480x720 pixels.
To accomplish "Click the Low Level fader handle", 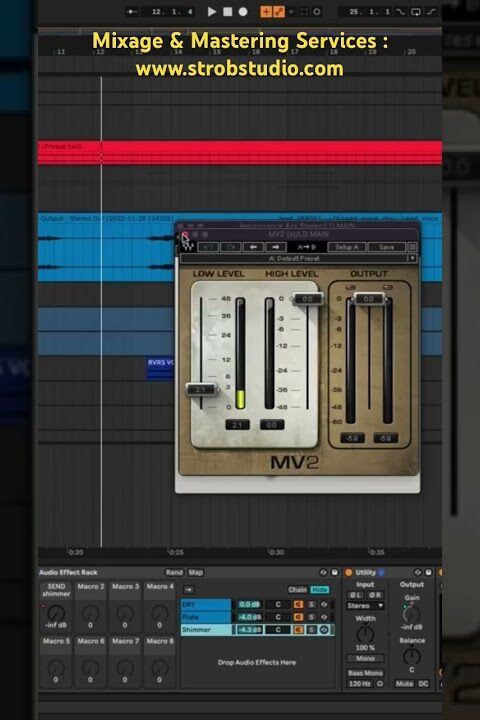I will point(202,389).
